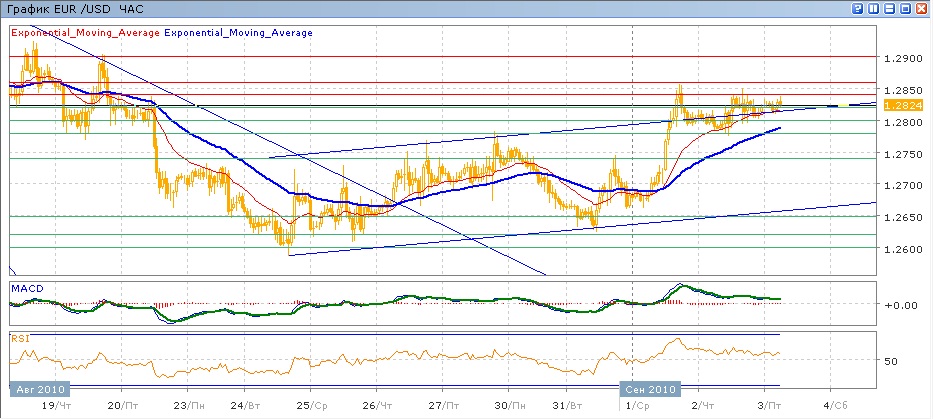This screenshot has width=933, height=419.
Task: Click the horizontal split window icon
Action: 890,8
